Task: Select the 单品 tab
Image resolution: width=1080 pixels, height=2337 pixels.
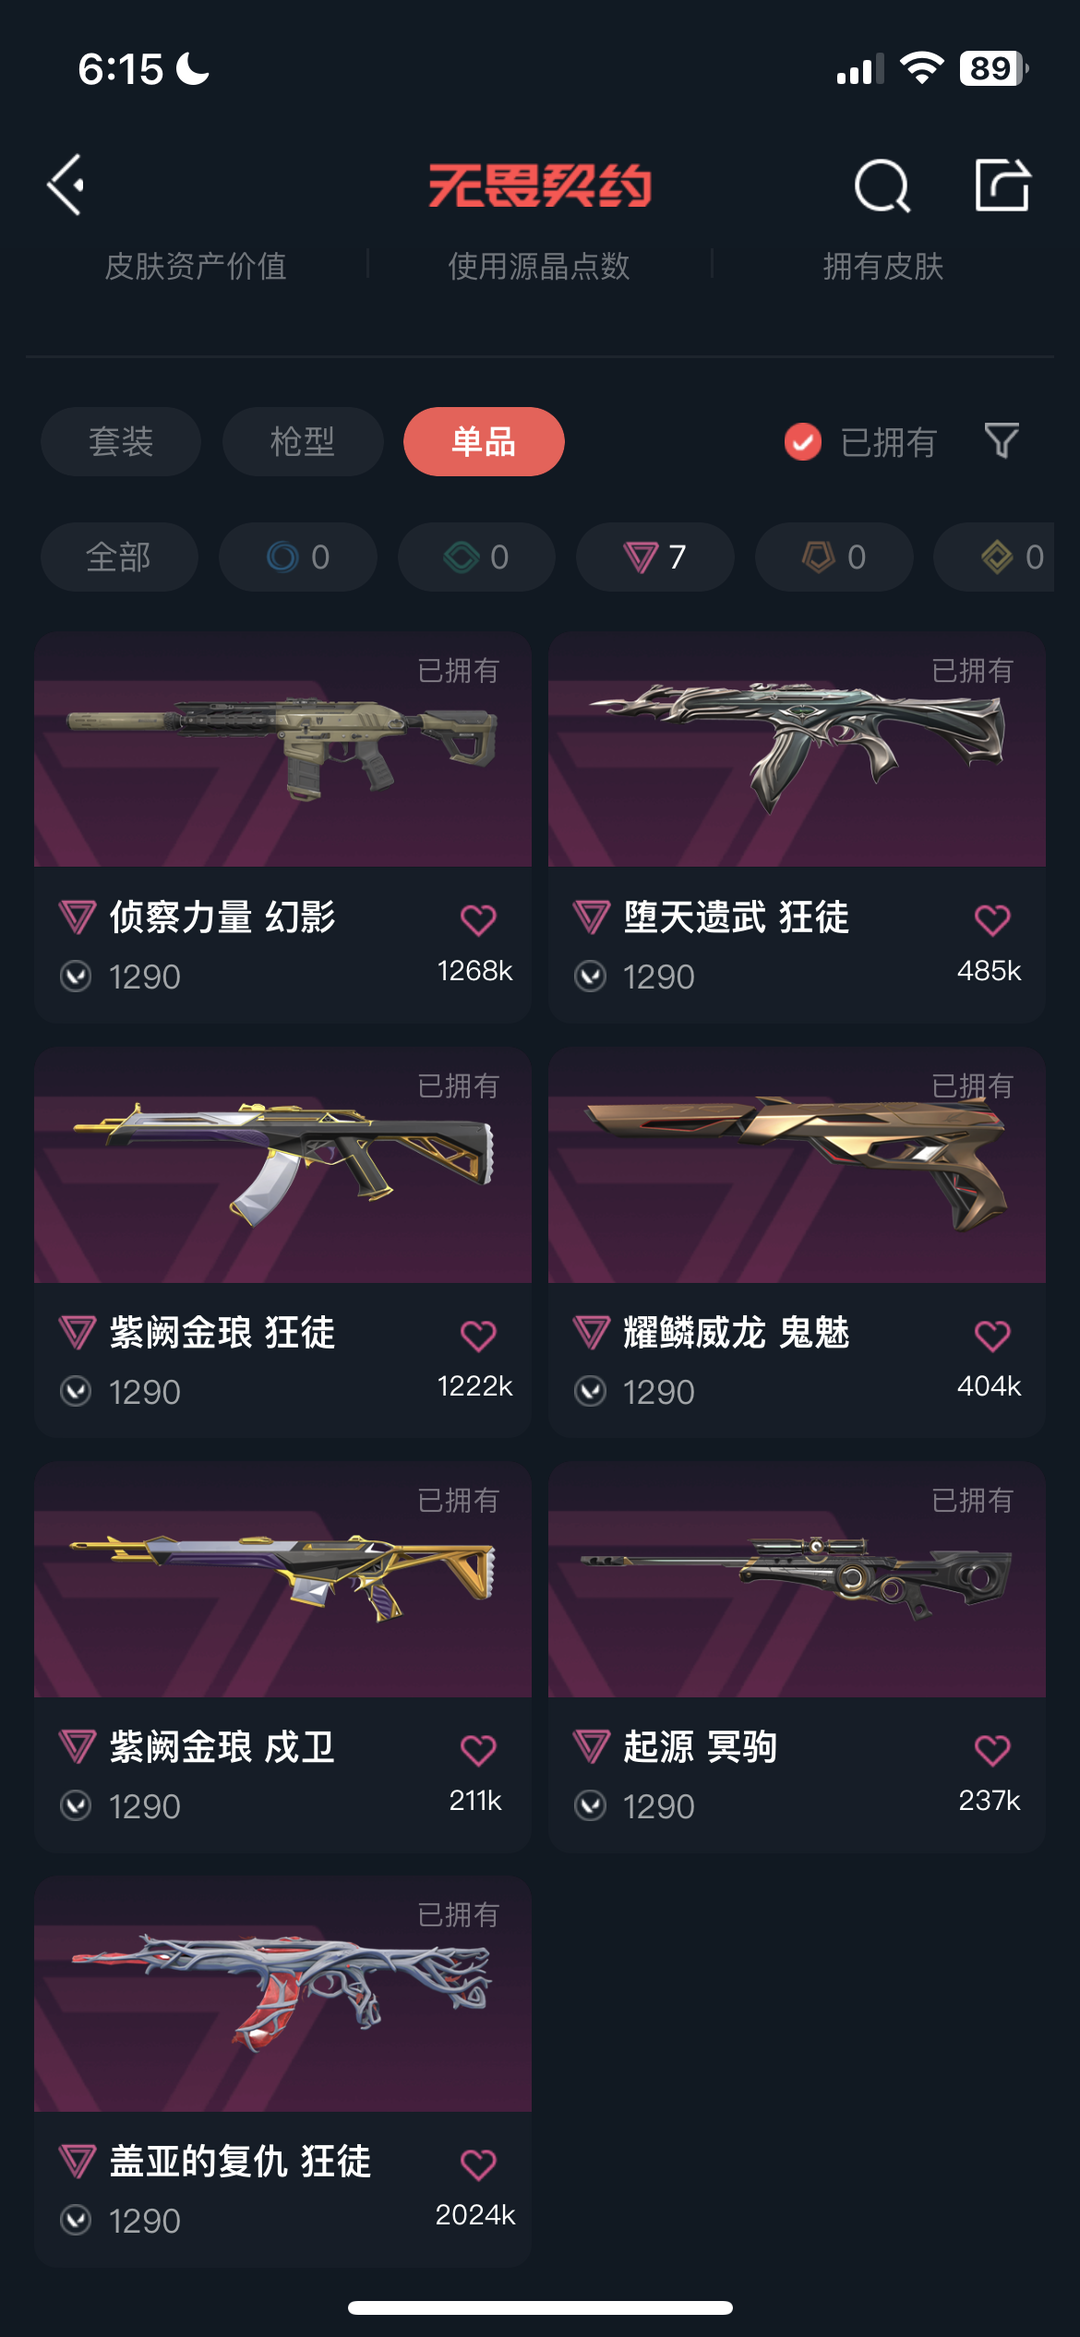Action: [x=484, y=441]
